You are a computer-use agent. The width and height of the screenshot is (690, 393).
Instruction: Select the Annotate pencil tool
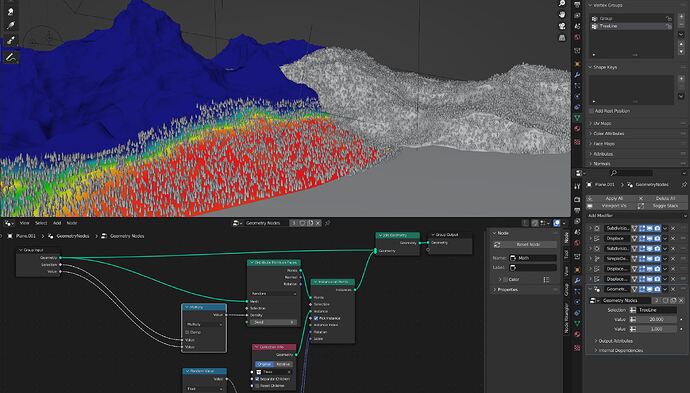click(x=11, y=57)
